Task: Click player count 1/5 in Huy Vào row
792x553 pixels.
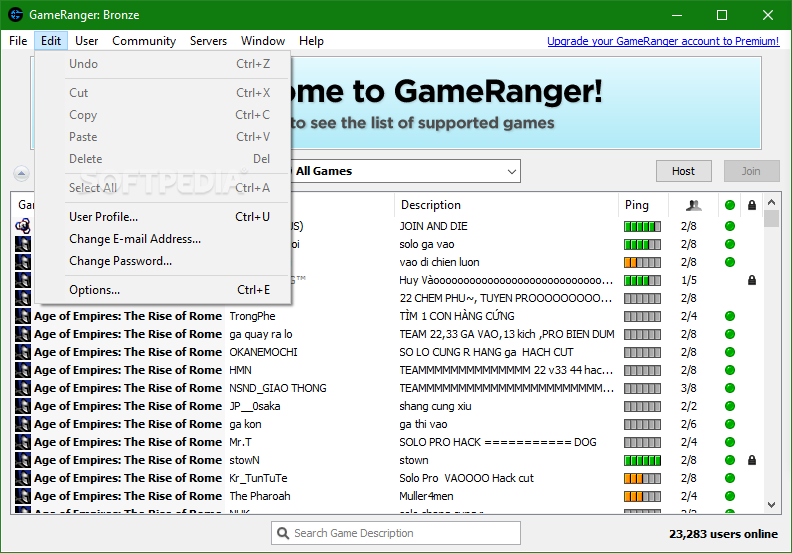Action: tap(688, 280)
